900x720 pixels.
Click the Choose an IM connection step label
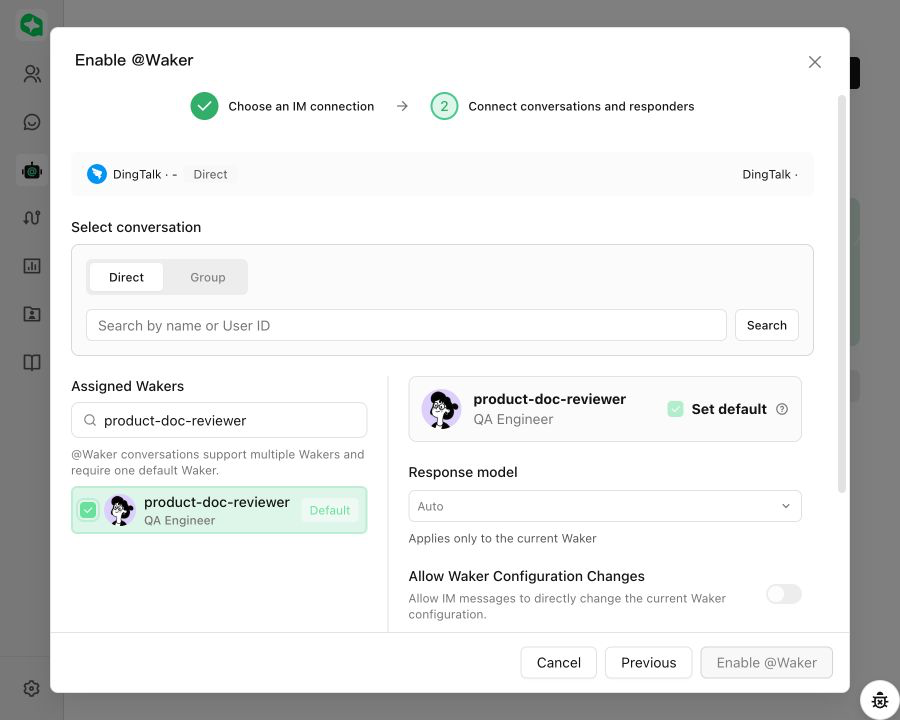pos(301,106)
